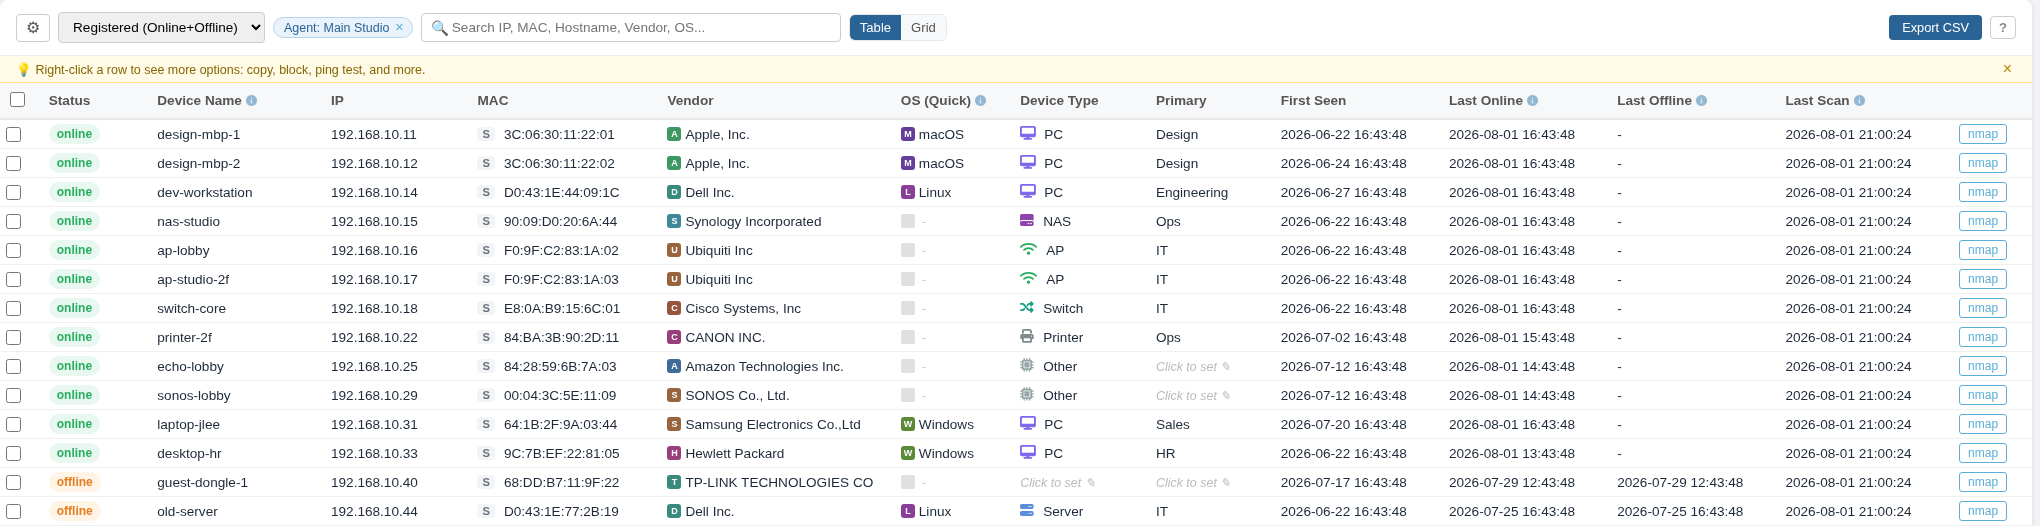Check the old-server row checkbox
Viewport: 2040px width, 526px height.
[13, 511]
